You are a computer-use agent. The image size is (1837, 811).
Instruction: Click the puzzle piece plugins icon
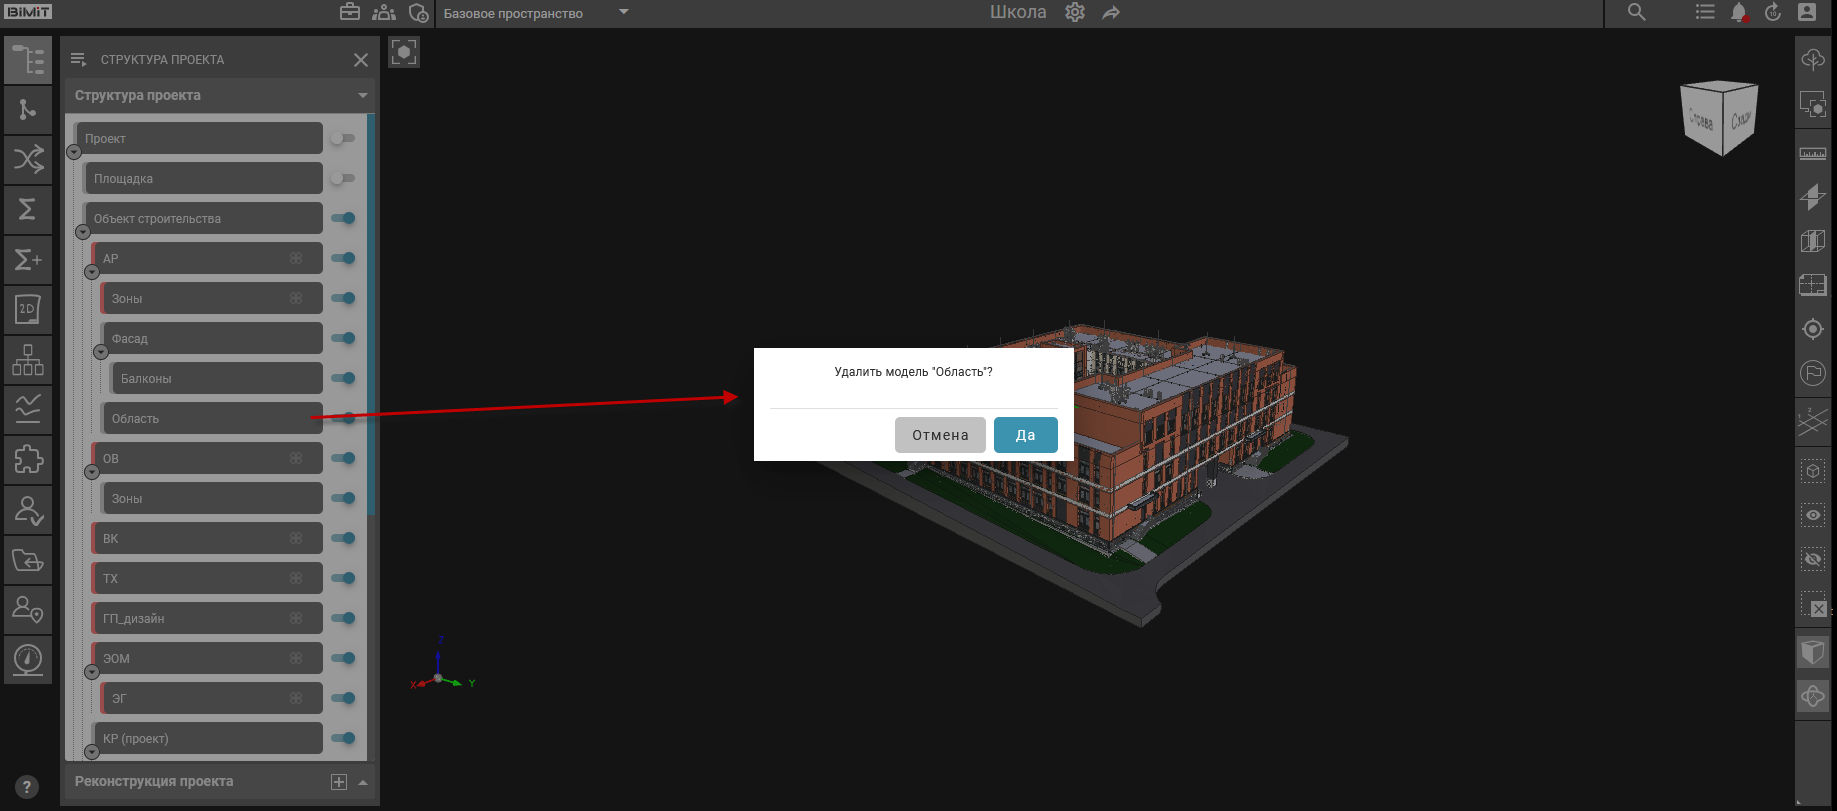(x=28, y=459)
